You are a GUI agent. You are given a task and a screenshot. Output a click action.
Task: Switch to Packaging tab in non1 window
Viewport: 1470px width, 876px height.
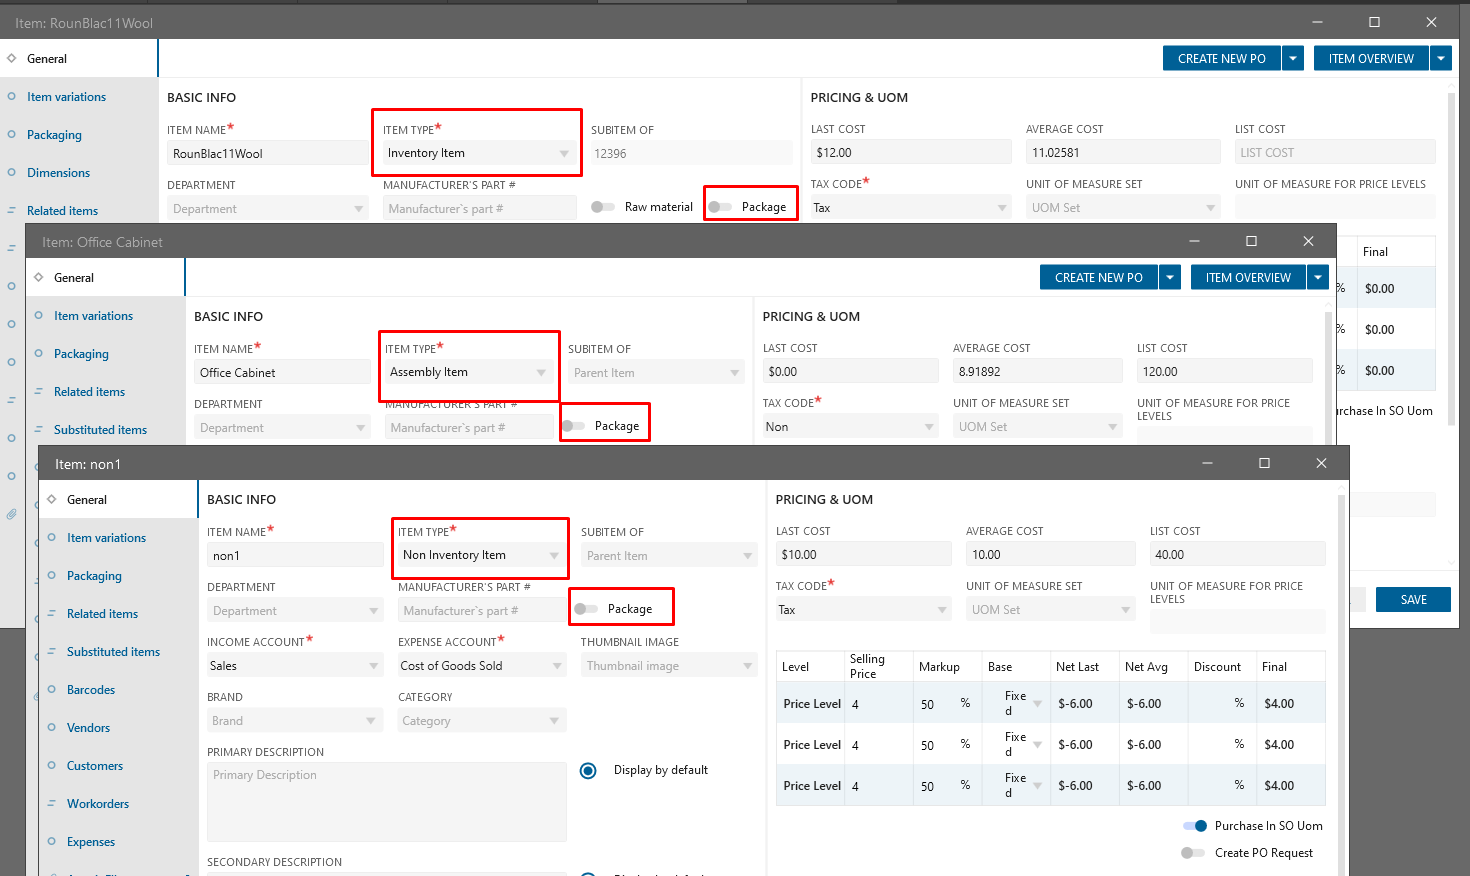tap(94, 576)
